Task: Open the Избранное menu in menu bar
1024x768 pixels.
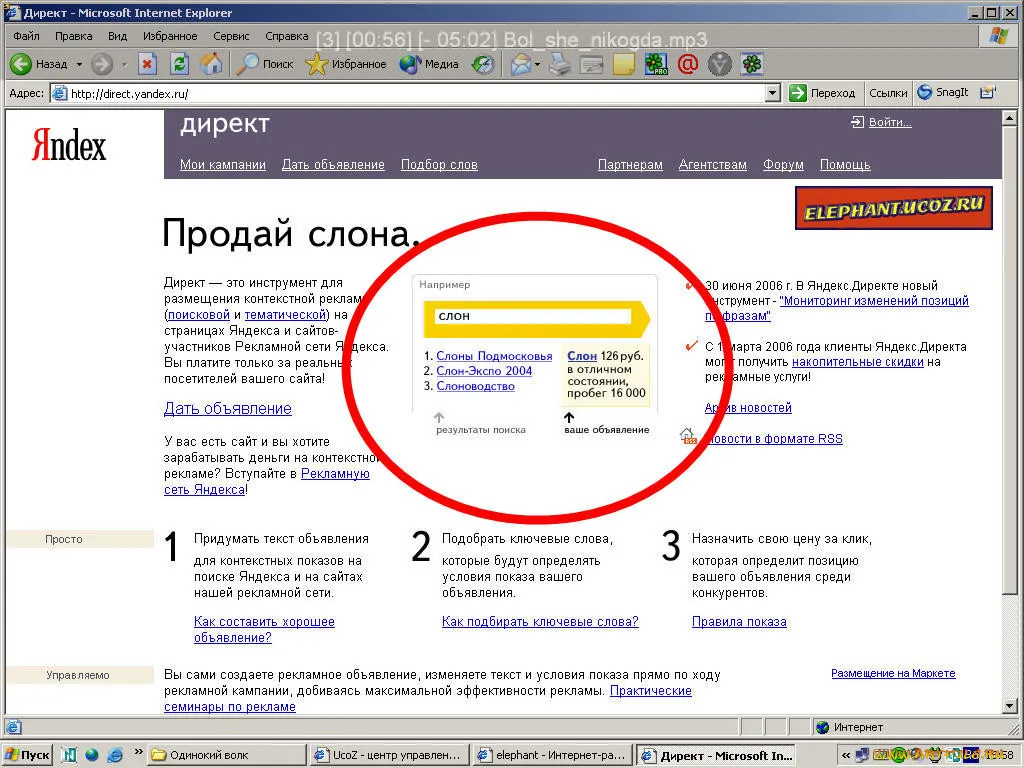Action: point(170,36)
